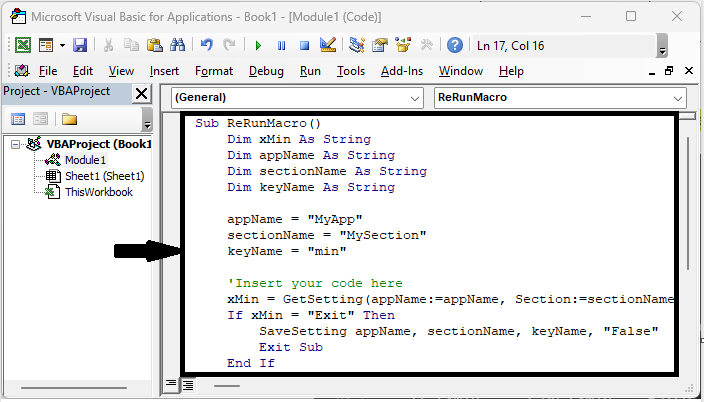Image resolution: width=704 pixels, height=402 pixels.
Task: Click the keyName = "min" code line
Action: tap(287, 251)
